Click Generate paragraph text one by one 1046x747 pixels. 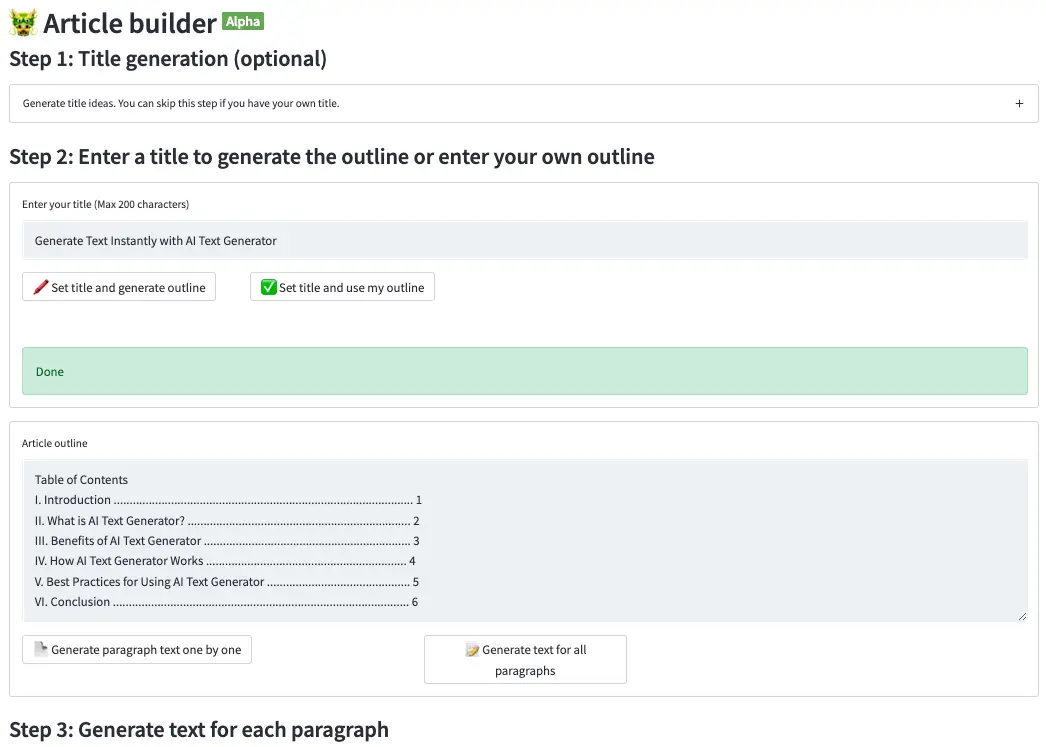pyautogui.click(x=137, y=650)
